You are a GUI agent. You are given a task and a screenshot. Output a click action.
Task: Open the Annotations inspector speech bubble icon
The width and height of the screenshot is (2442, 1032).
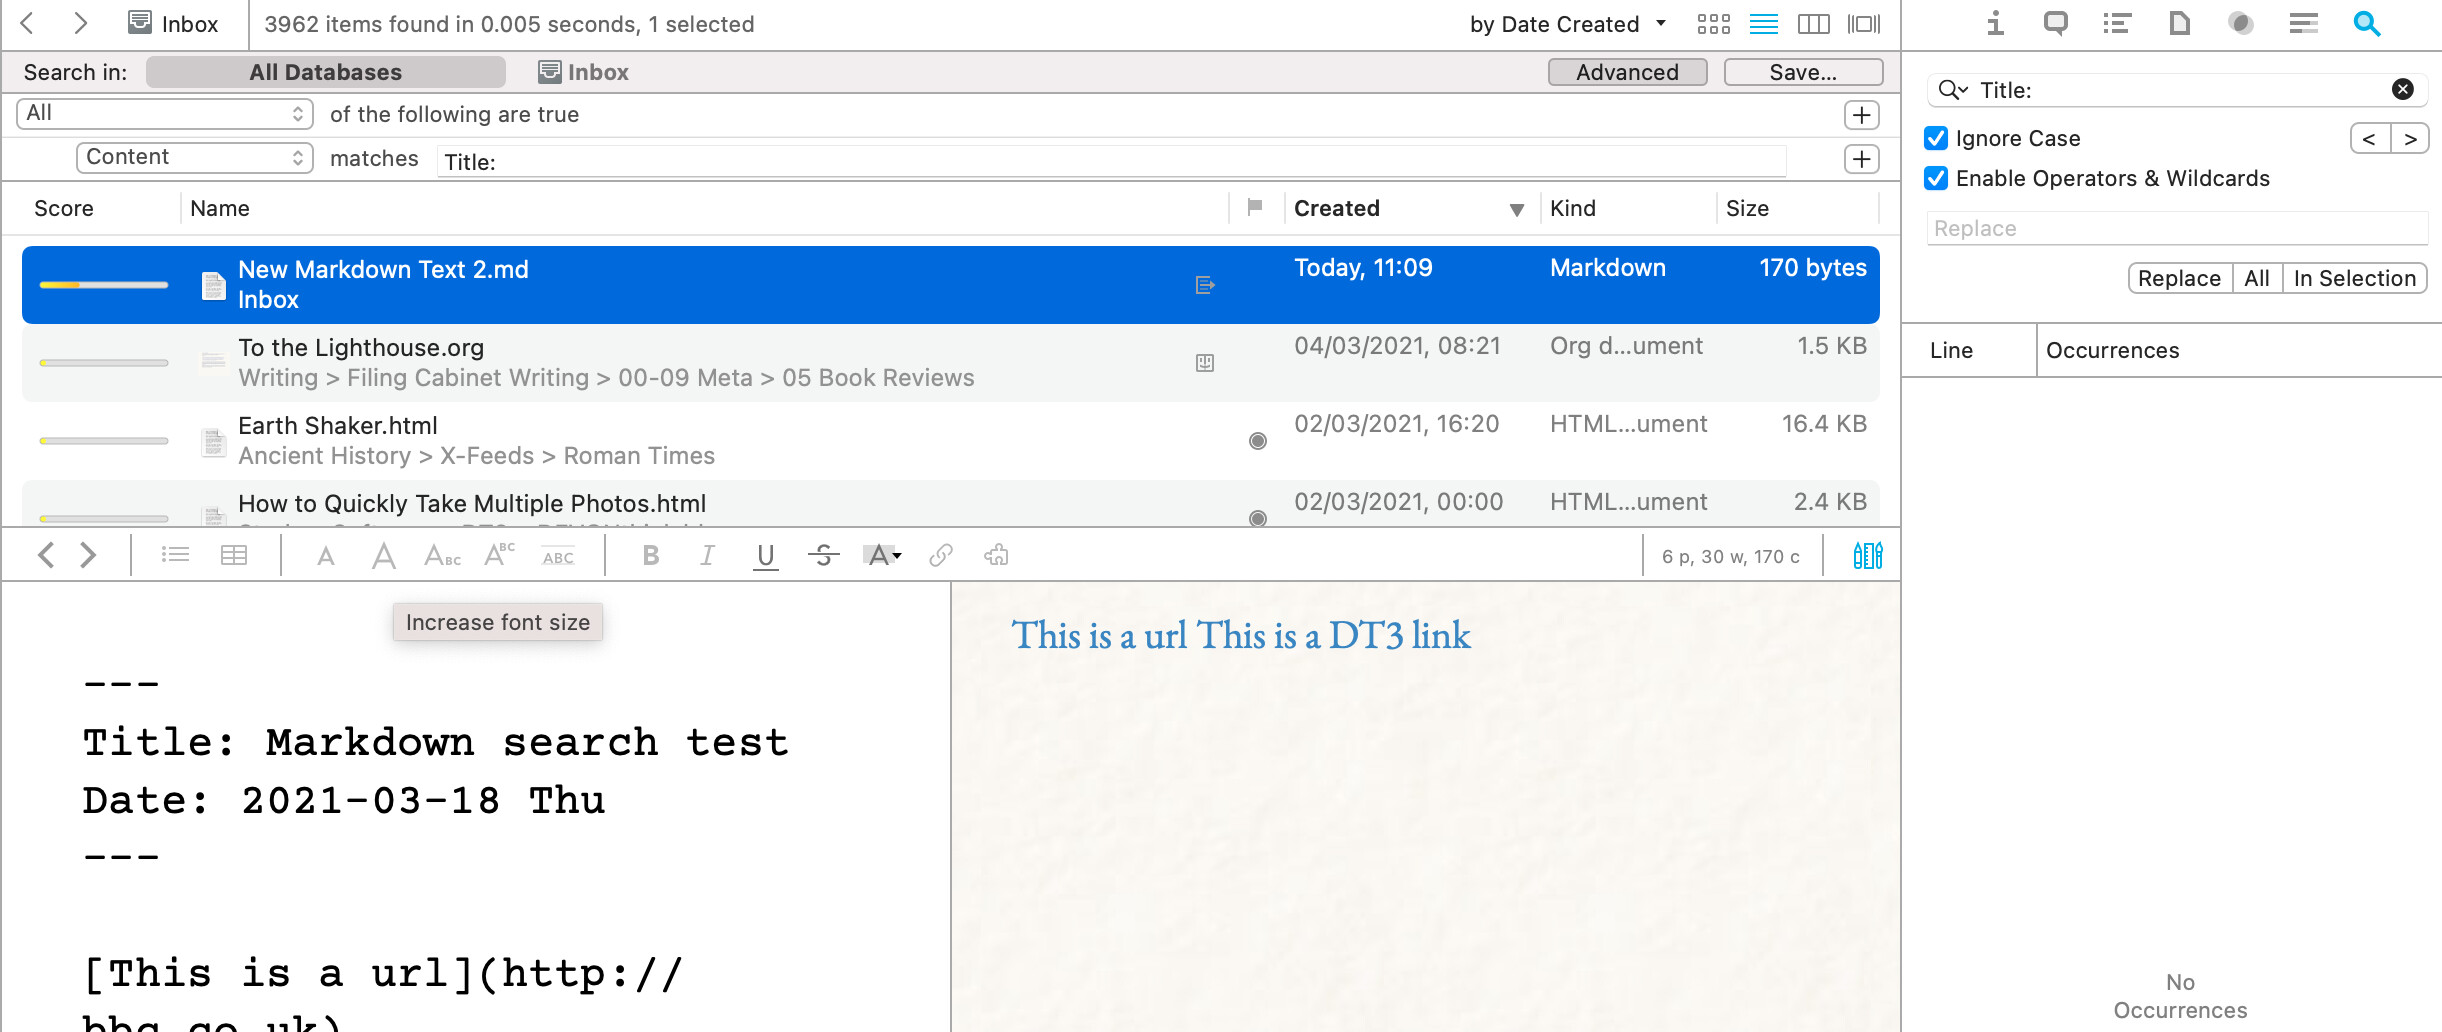(2055, 23)
